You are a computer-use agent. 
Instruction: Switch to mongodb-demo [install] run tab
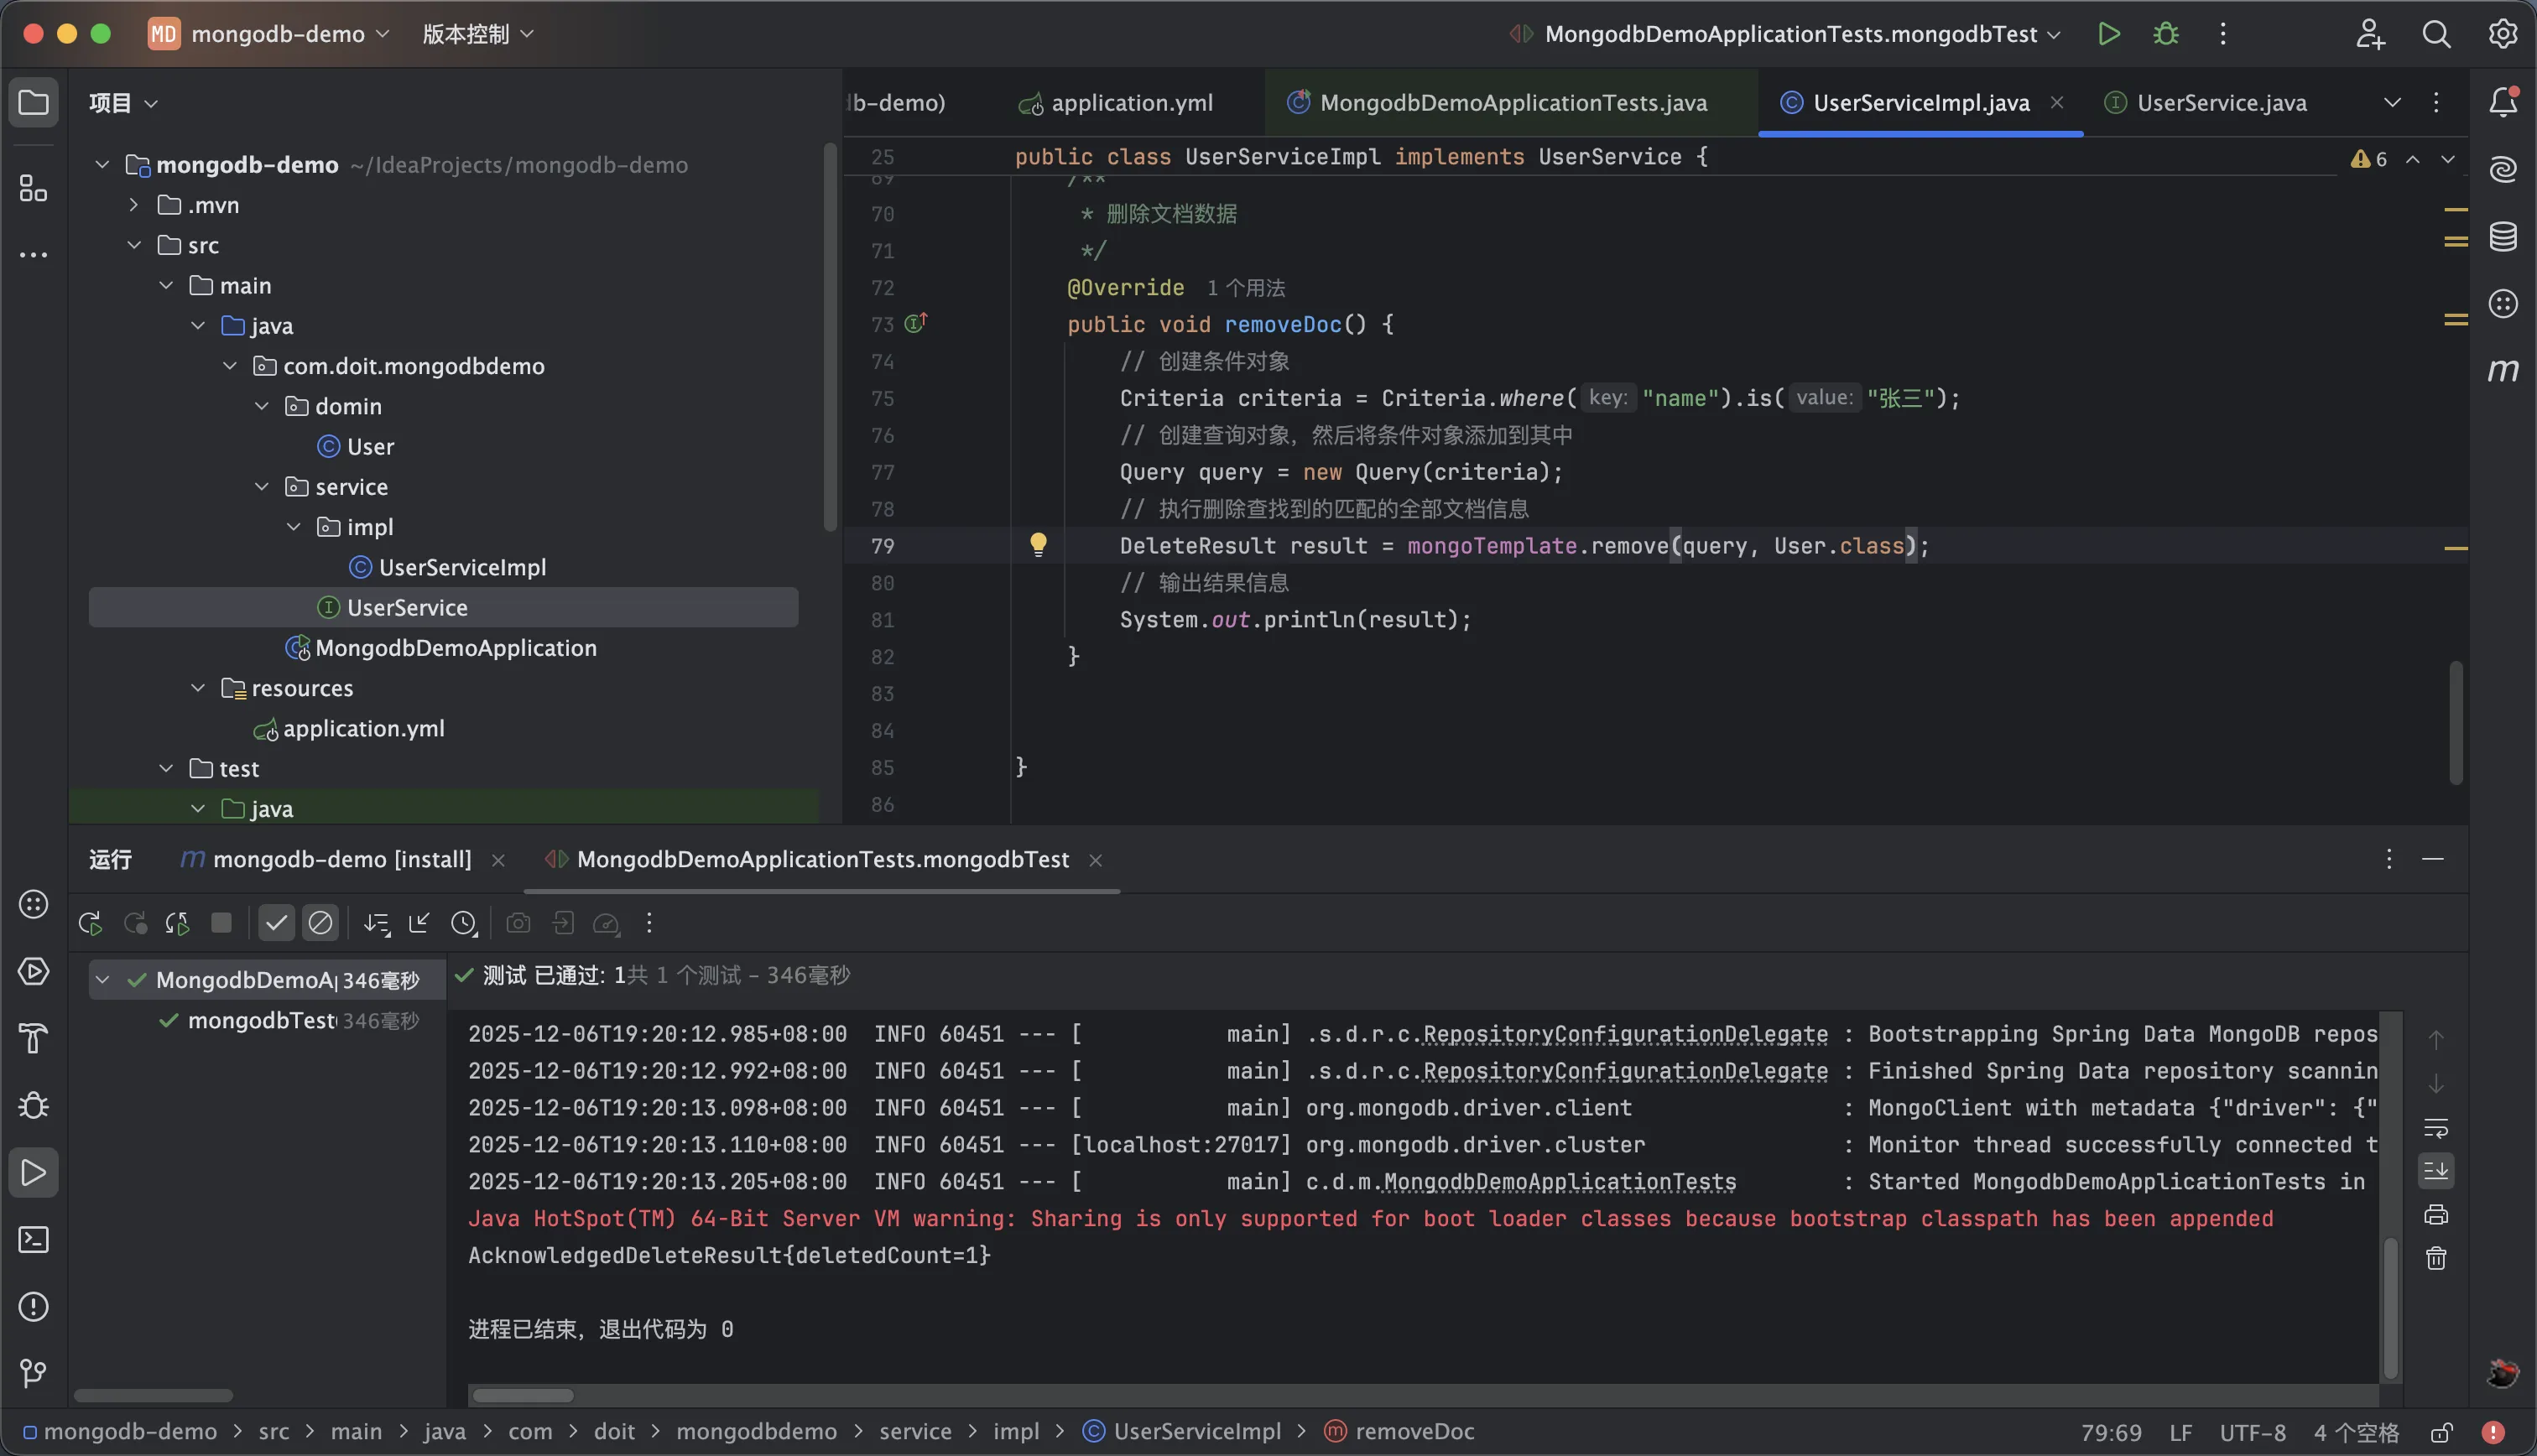[341, 859]
